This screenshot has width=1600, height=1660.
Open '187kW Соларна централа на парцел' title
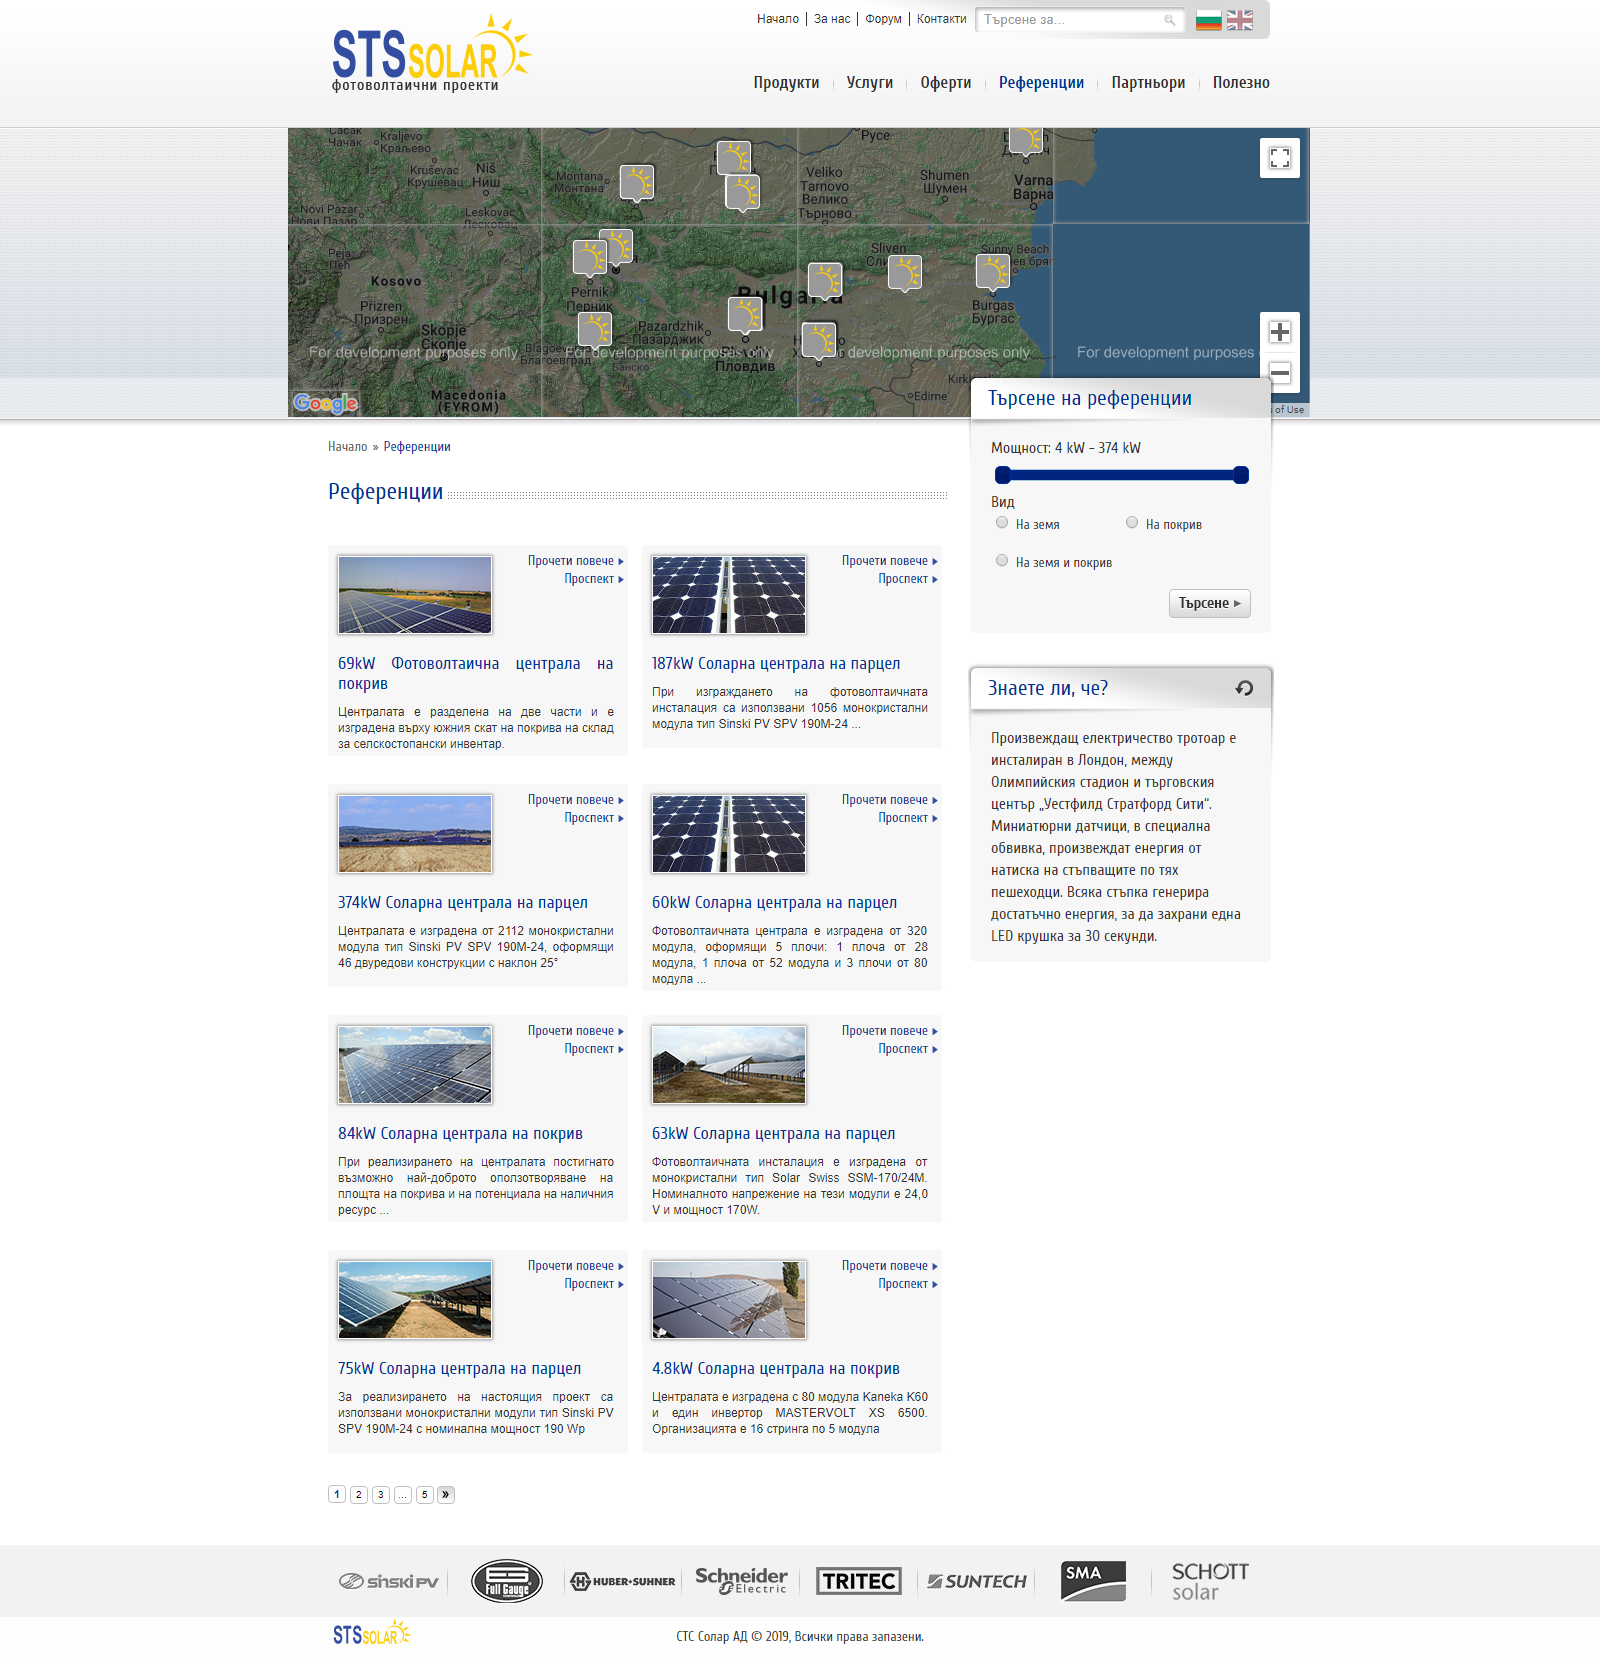click(x=776, y=664)
